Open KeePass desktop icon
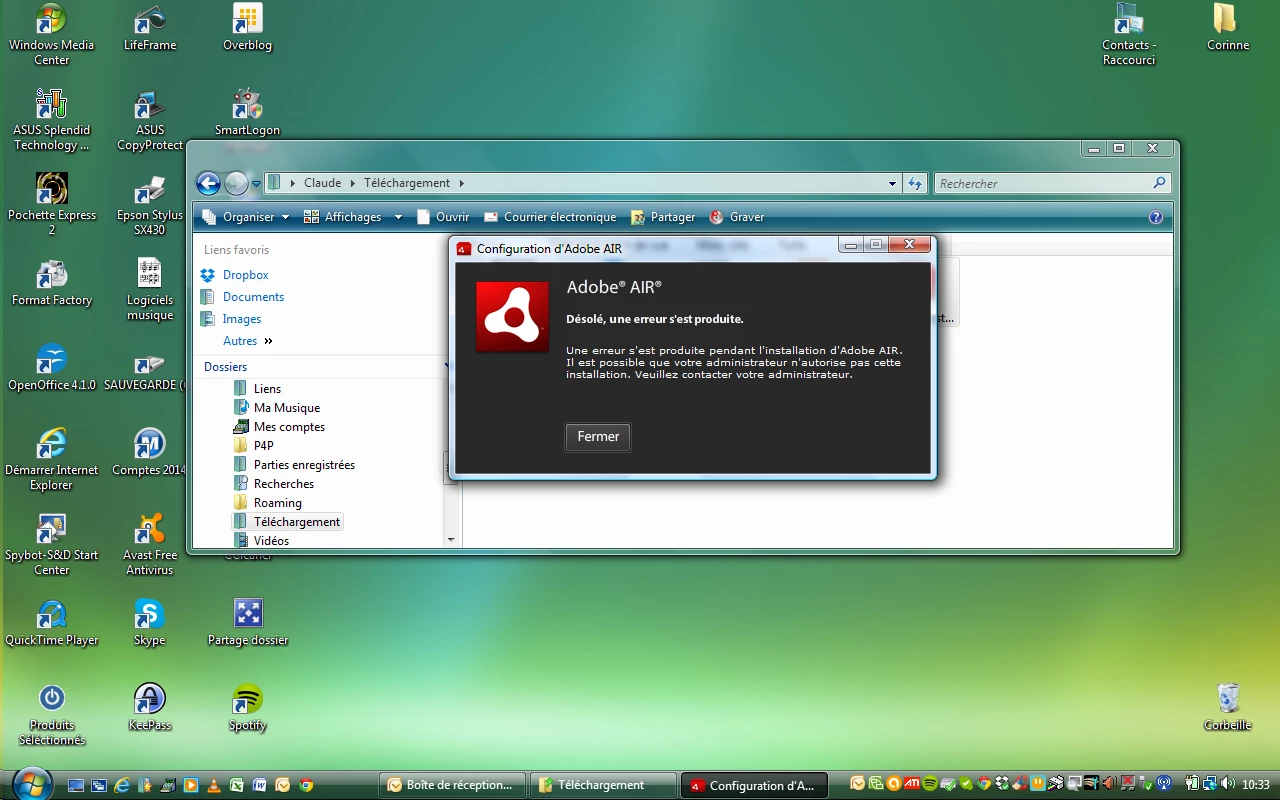 (150, 709)
